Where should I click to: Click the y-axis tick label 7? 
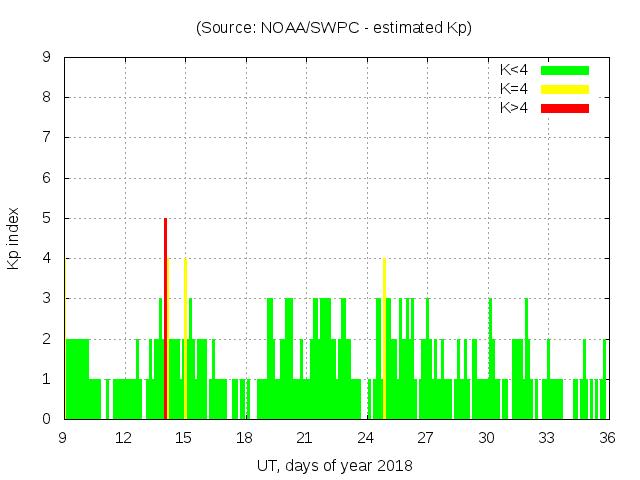(x=48, y=138)
